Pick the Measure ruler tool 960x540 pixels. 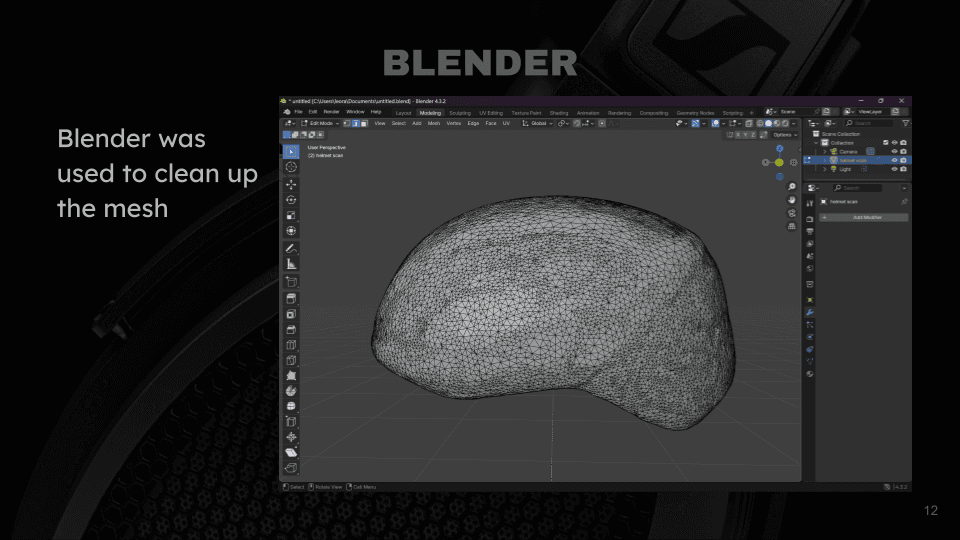click(x=291, y=264)
